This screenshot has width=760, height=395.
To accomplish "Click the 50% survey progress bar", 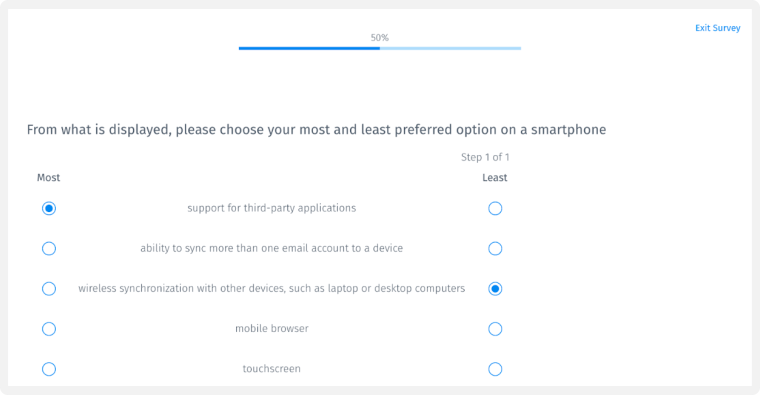I will click(x=380, y=48).
